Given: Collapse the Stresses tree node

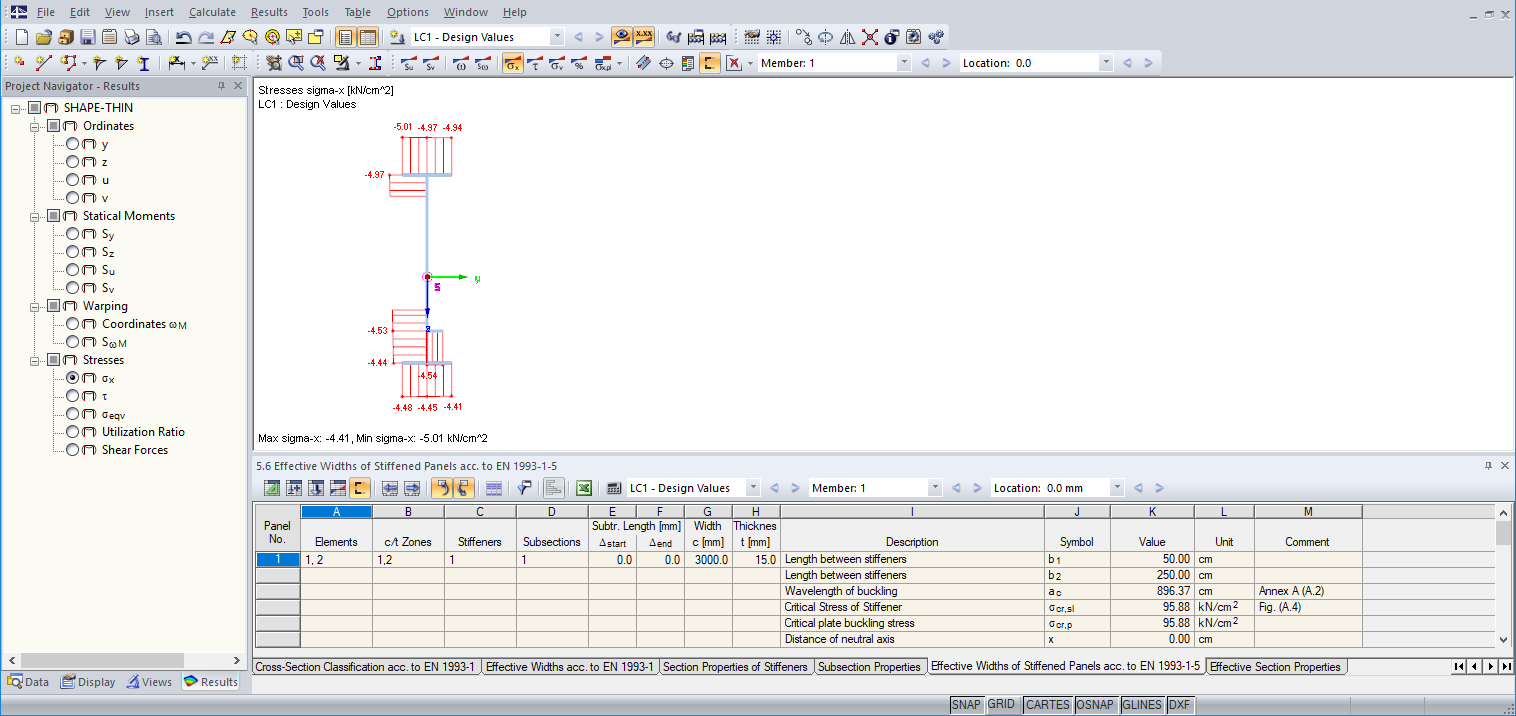Looking at the screenshot, I should [35, 360].
